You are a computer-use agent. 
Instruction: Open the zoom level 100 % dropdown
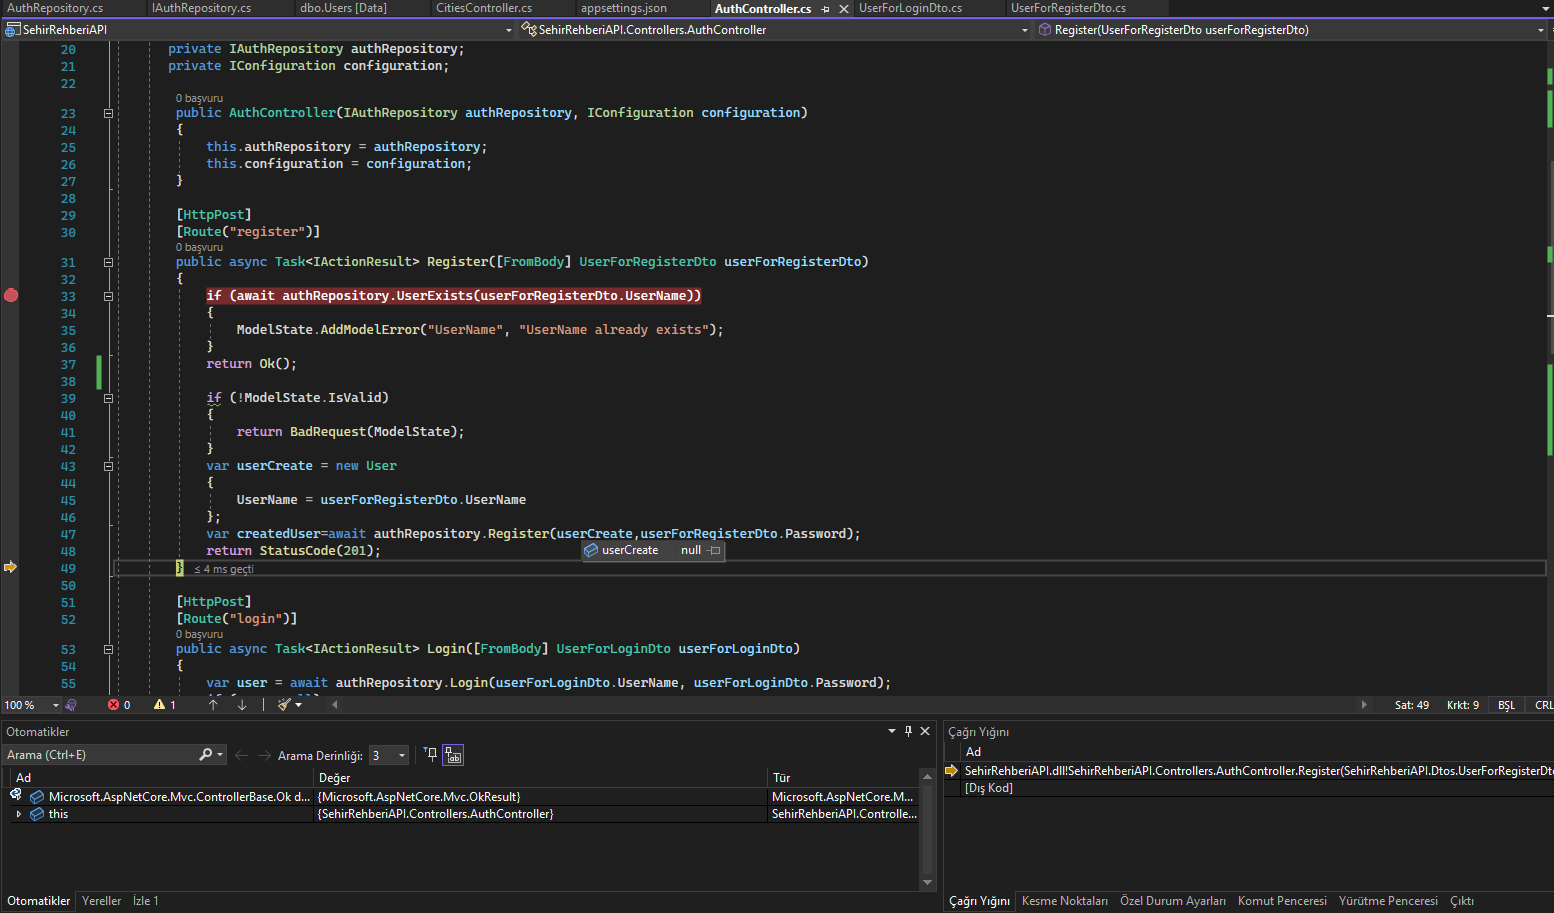click(x=55, y=705)
